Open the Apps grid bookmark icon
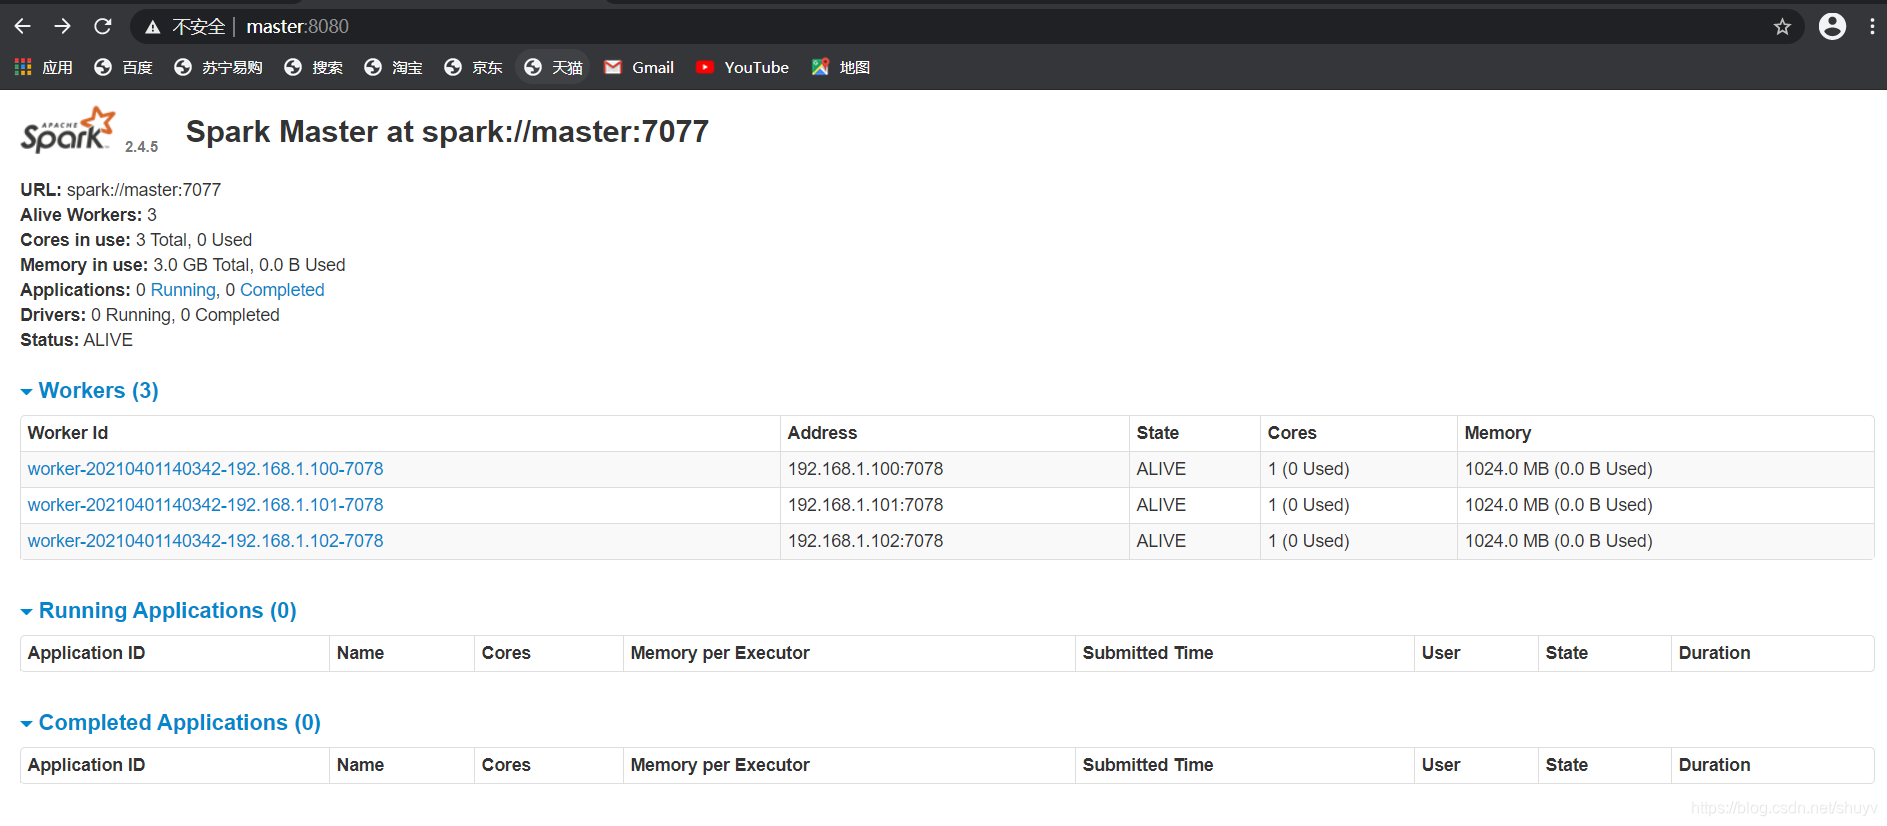The image size is (1887, 826). click(x=23, y=67)
